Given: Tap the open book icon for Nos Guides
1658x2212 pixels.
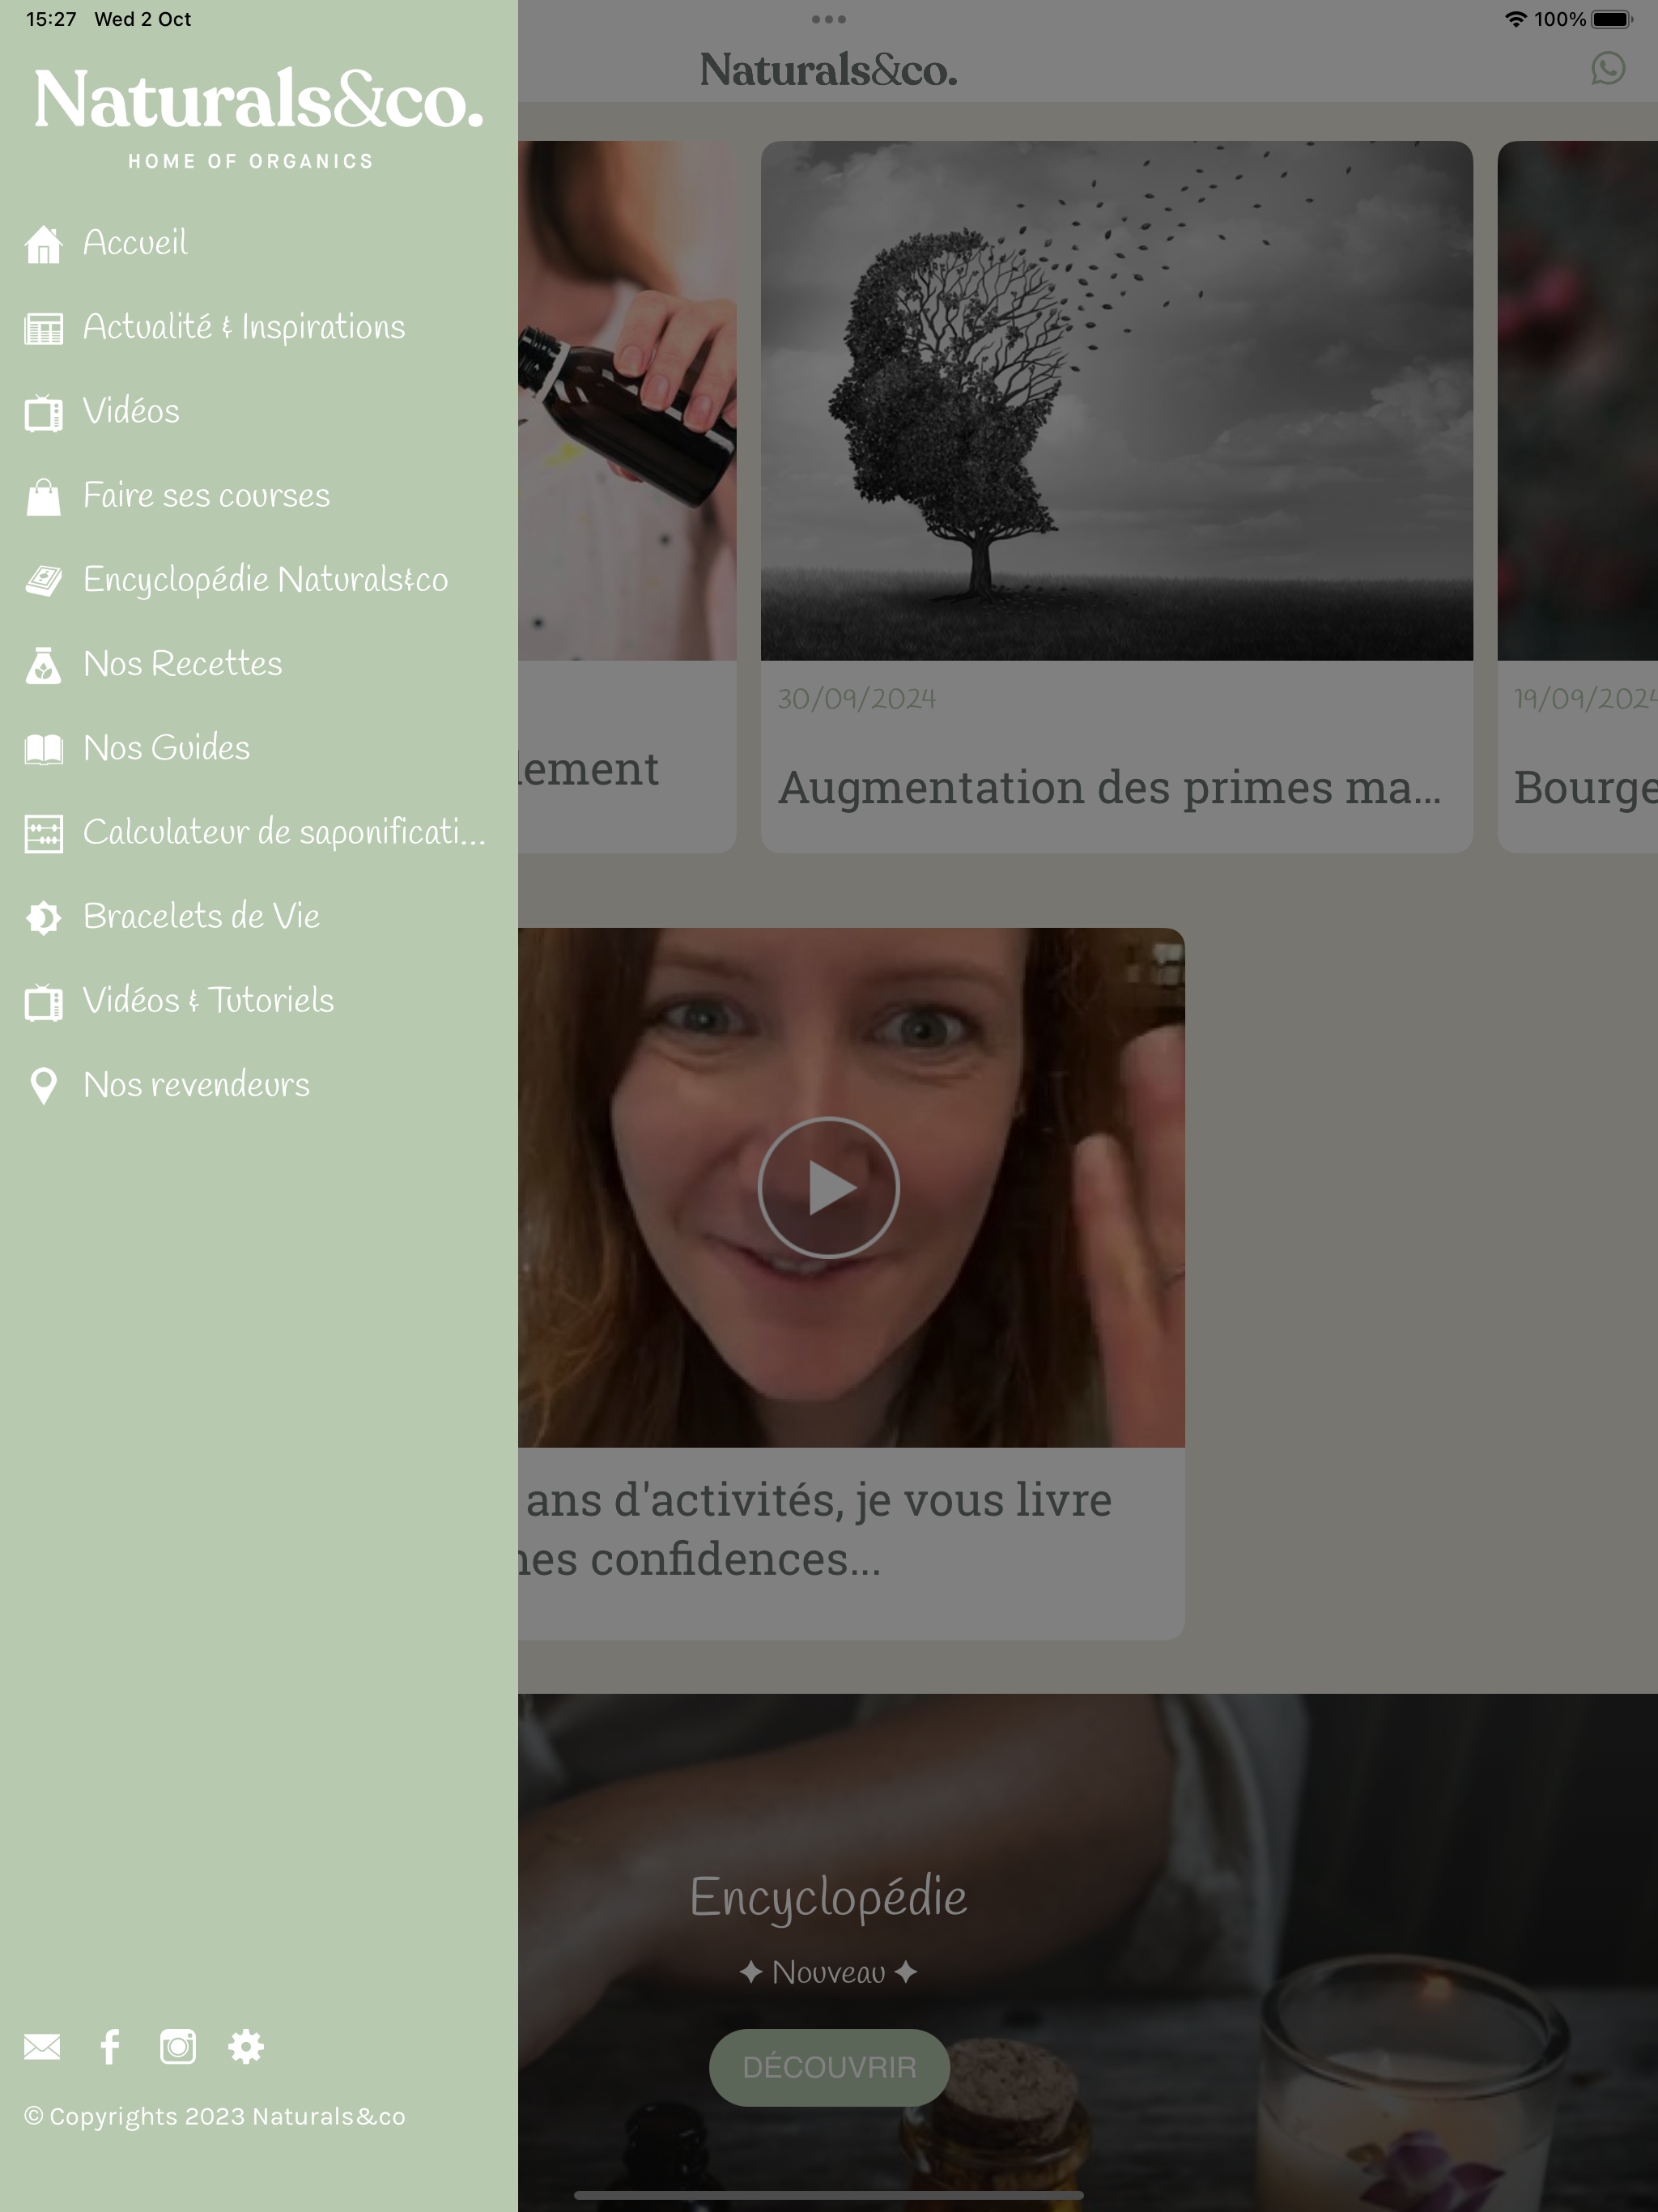Looking at the screenshot, I should tap(43, 749).
